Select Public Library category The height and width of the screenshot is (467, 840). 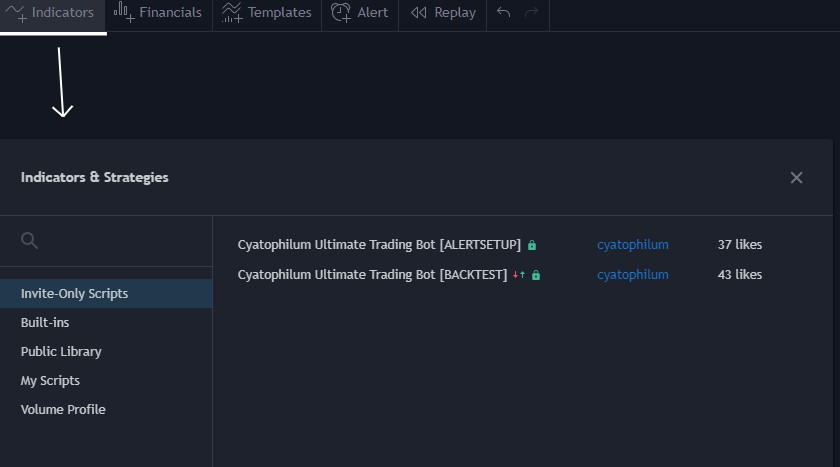point(106,351)
